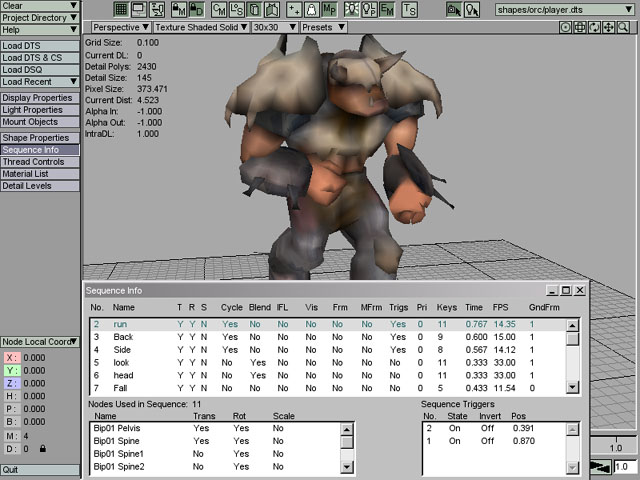Open the Texture Shaded Solid dropdown
640x480 pixels.
tap(201, 27)
